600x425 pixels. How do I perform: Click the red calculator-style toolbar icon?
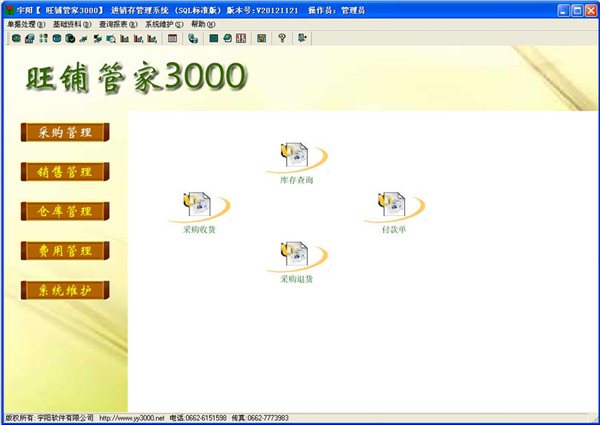pos(241,38)
